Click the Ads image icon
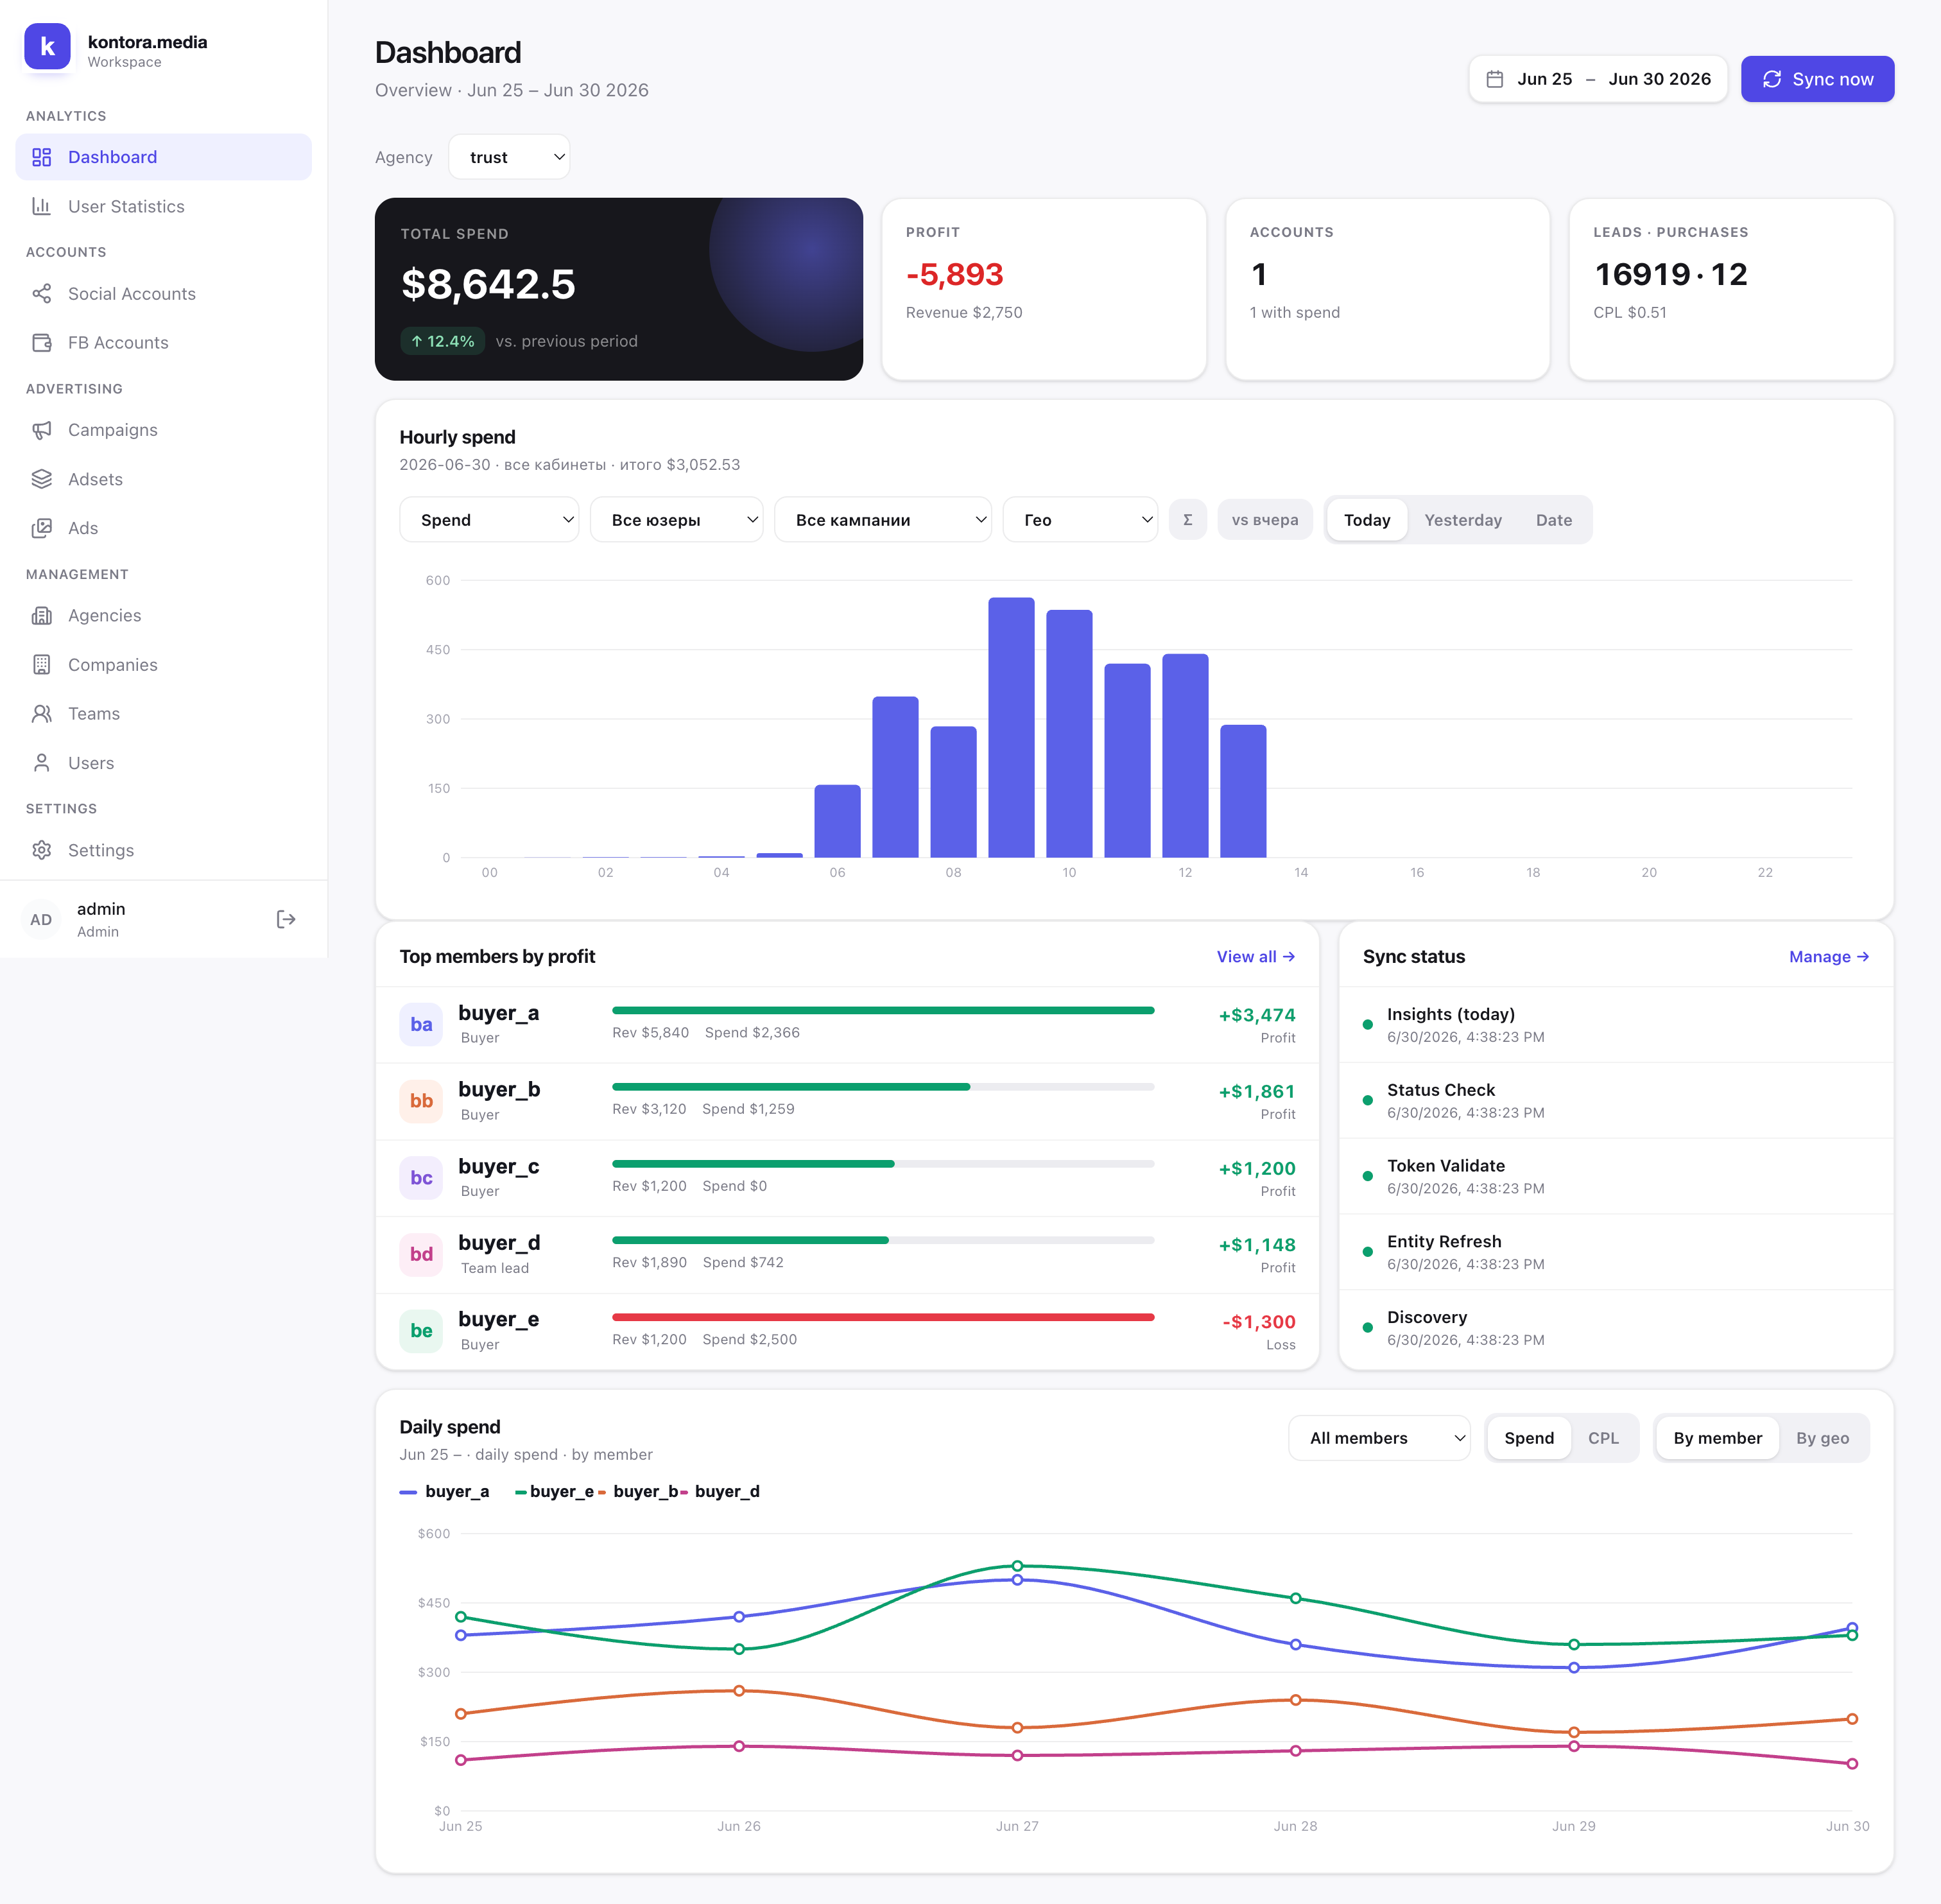The height and width of the screenshot is (1904, 1941). click(x=41, y=528)
